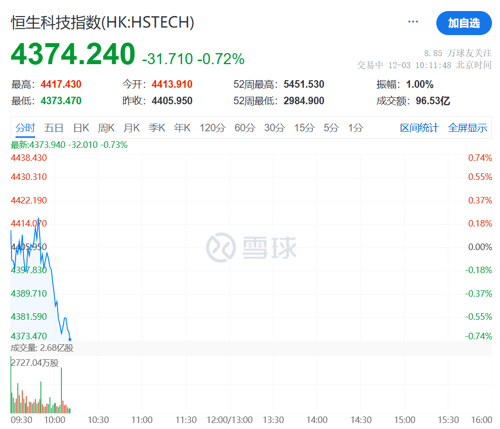
Task: Select the 年K tab
Action: pyautogui.click(x=182, y=128)
